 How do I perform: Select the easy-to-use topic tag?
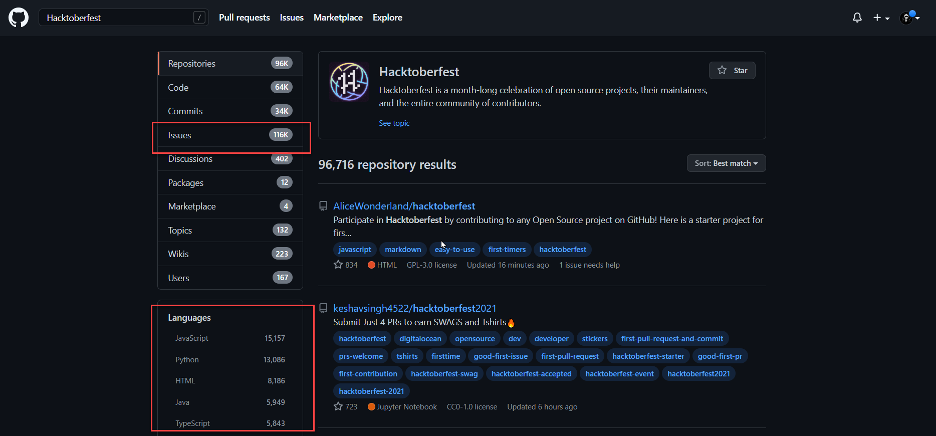coord(454,249)
